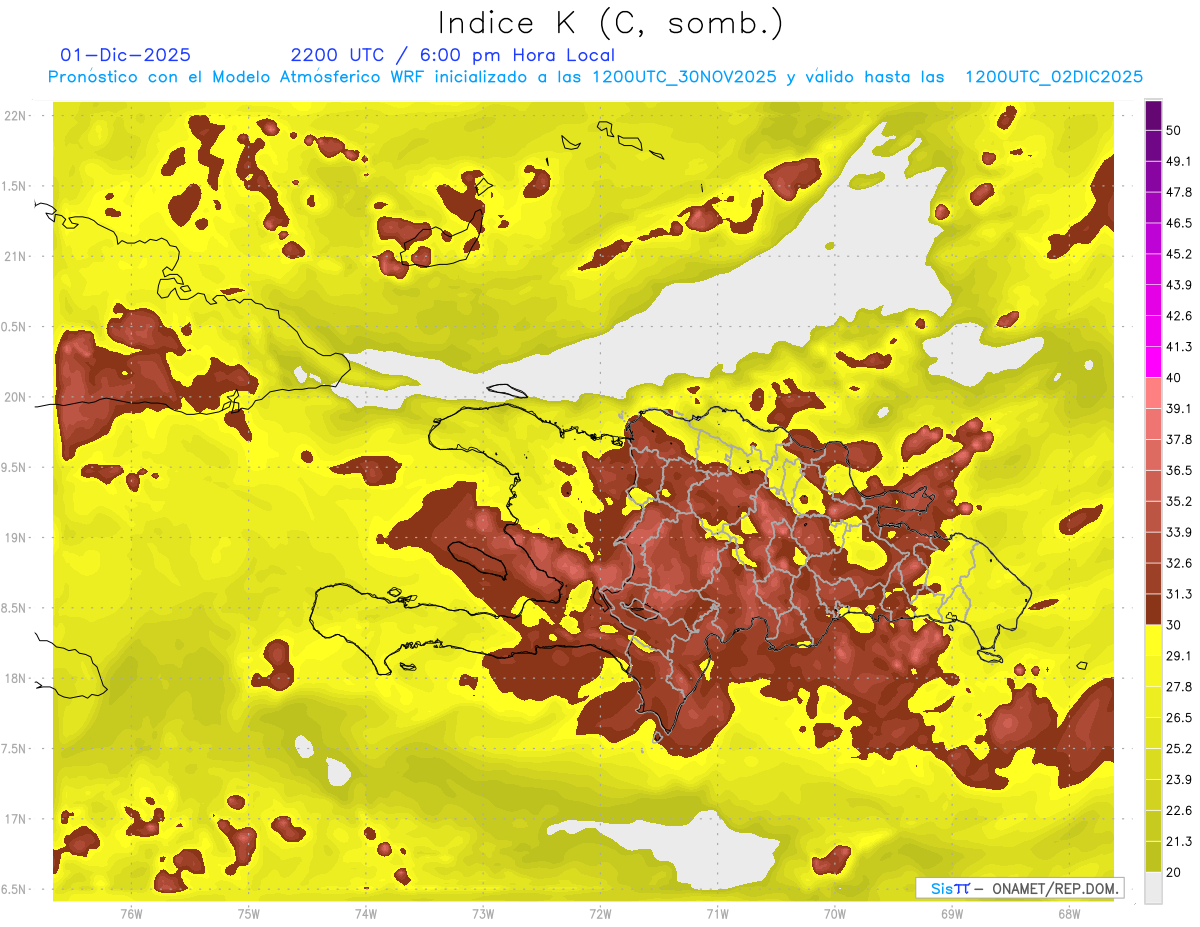
Task: Click the title 'Indice K (C, somb.)'
Action: coord(611,24)
